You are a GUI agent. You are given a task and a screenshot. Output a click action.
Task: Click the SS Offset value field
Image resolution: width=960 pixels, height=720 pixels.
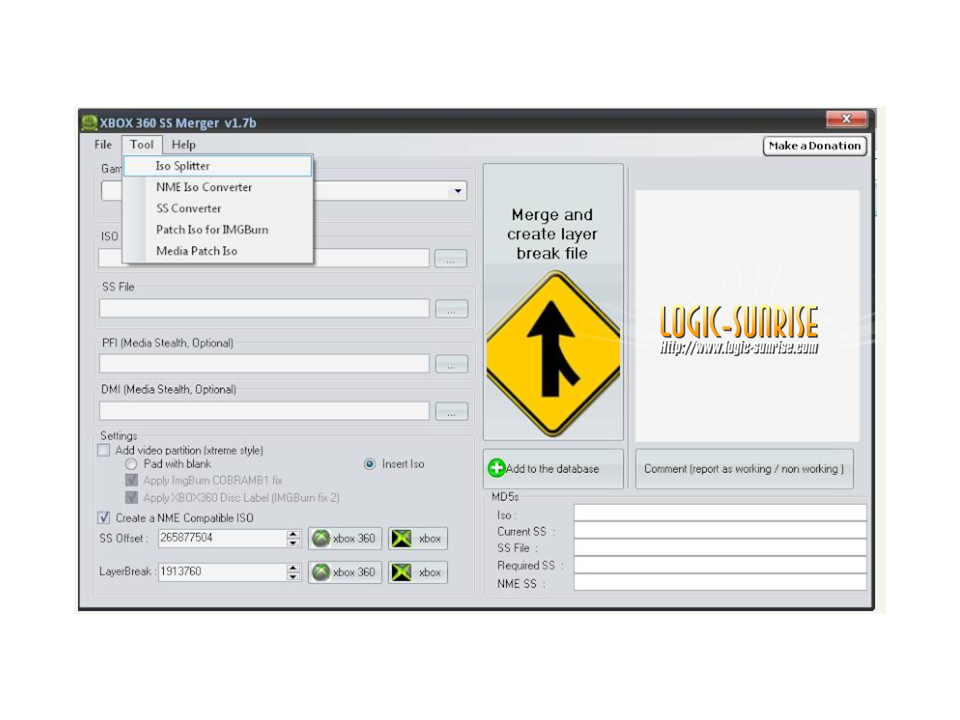pyautogui.click(x=222, y=538)
